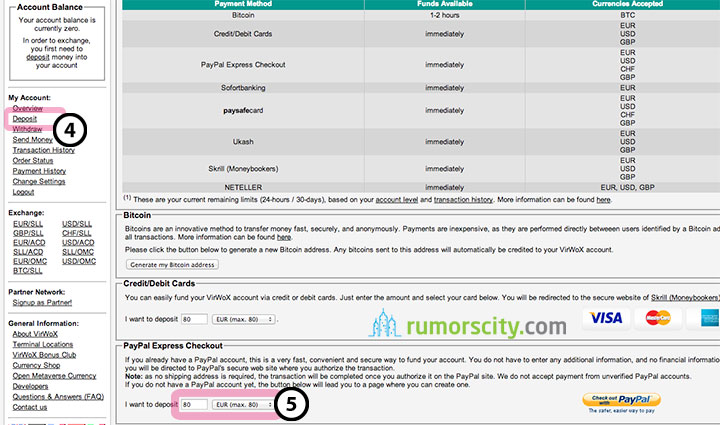The width and height of the screenshot is (720, 425).
Task: Click 'here' link in Bitcoin section
Action: point(284,237)
